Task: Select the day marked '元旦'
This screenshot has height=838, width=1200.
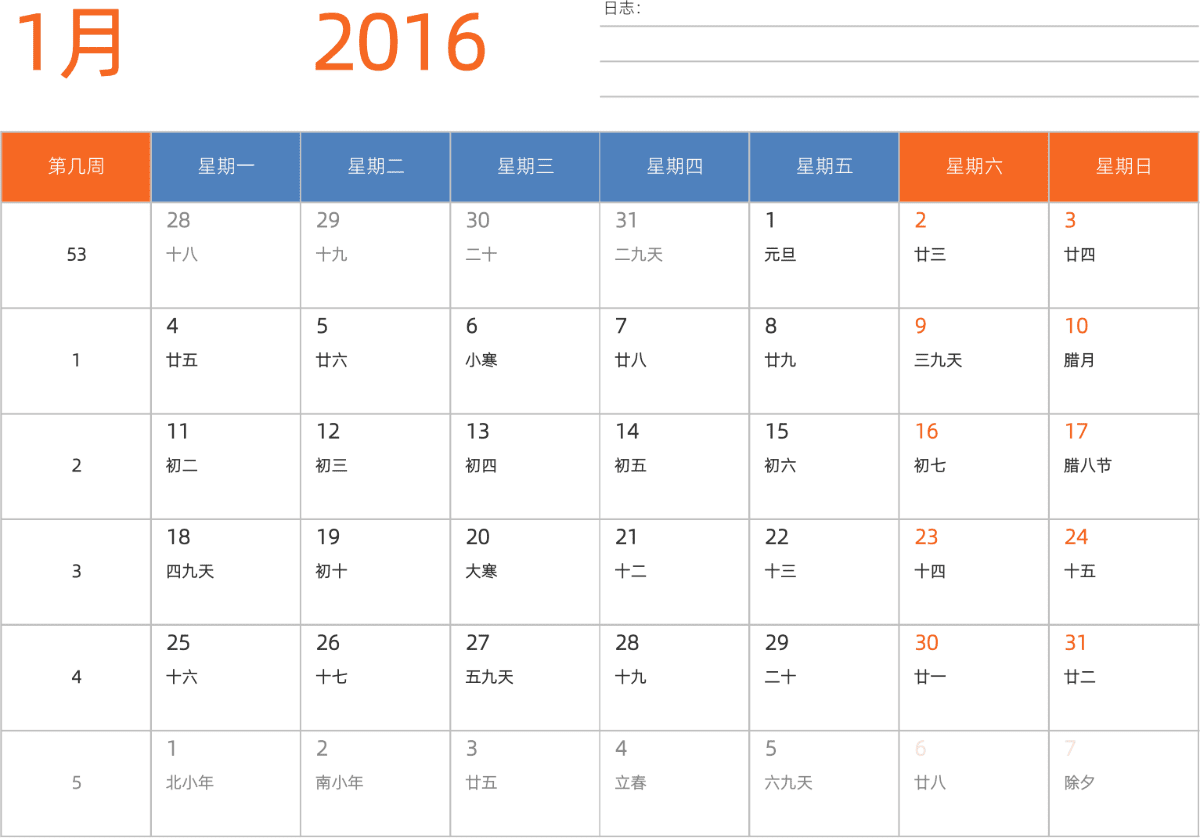Action: [824, 256]
